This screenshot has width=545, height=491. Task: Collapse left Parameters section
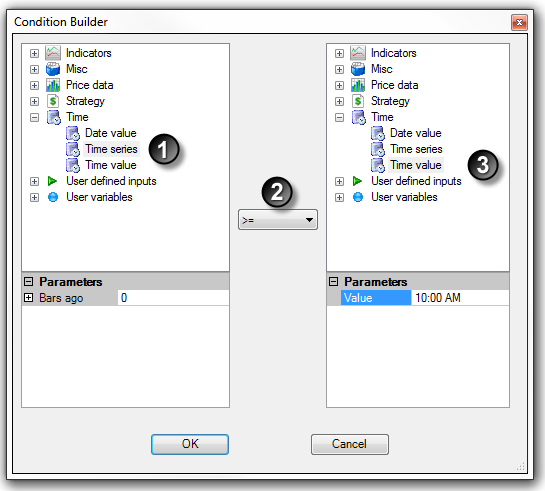(x=29, y=281)
